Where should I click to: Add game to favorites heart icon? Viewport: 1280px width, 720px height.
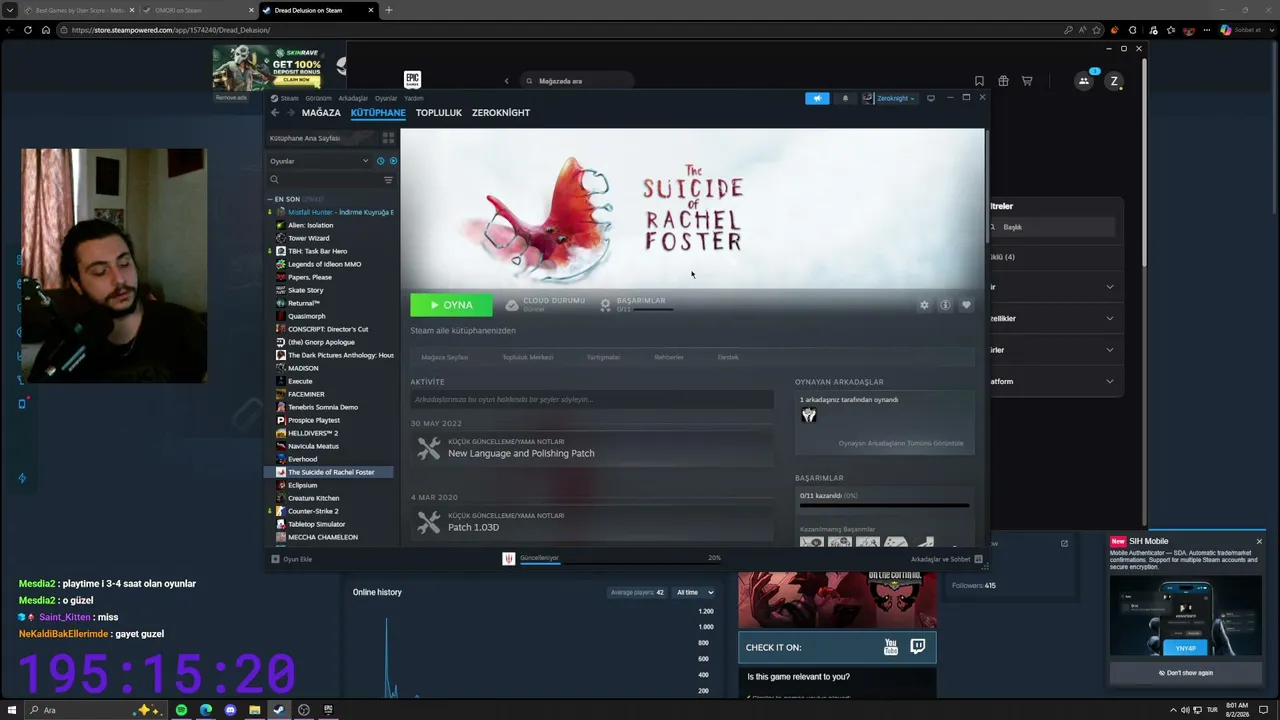tap(966, 305)
